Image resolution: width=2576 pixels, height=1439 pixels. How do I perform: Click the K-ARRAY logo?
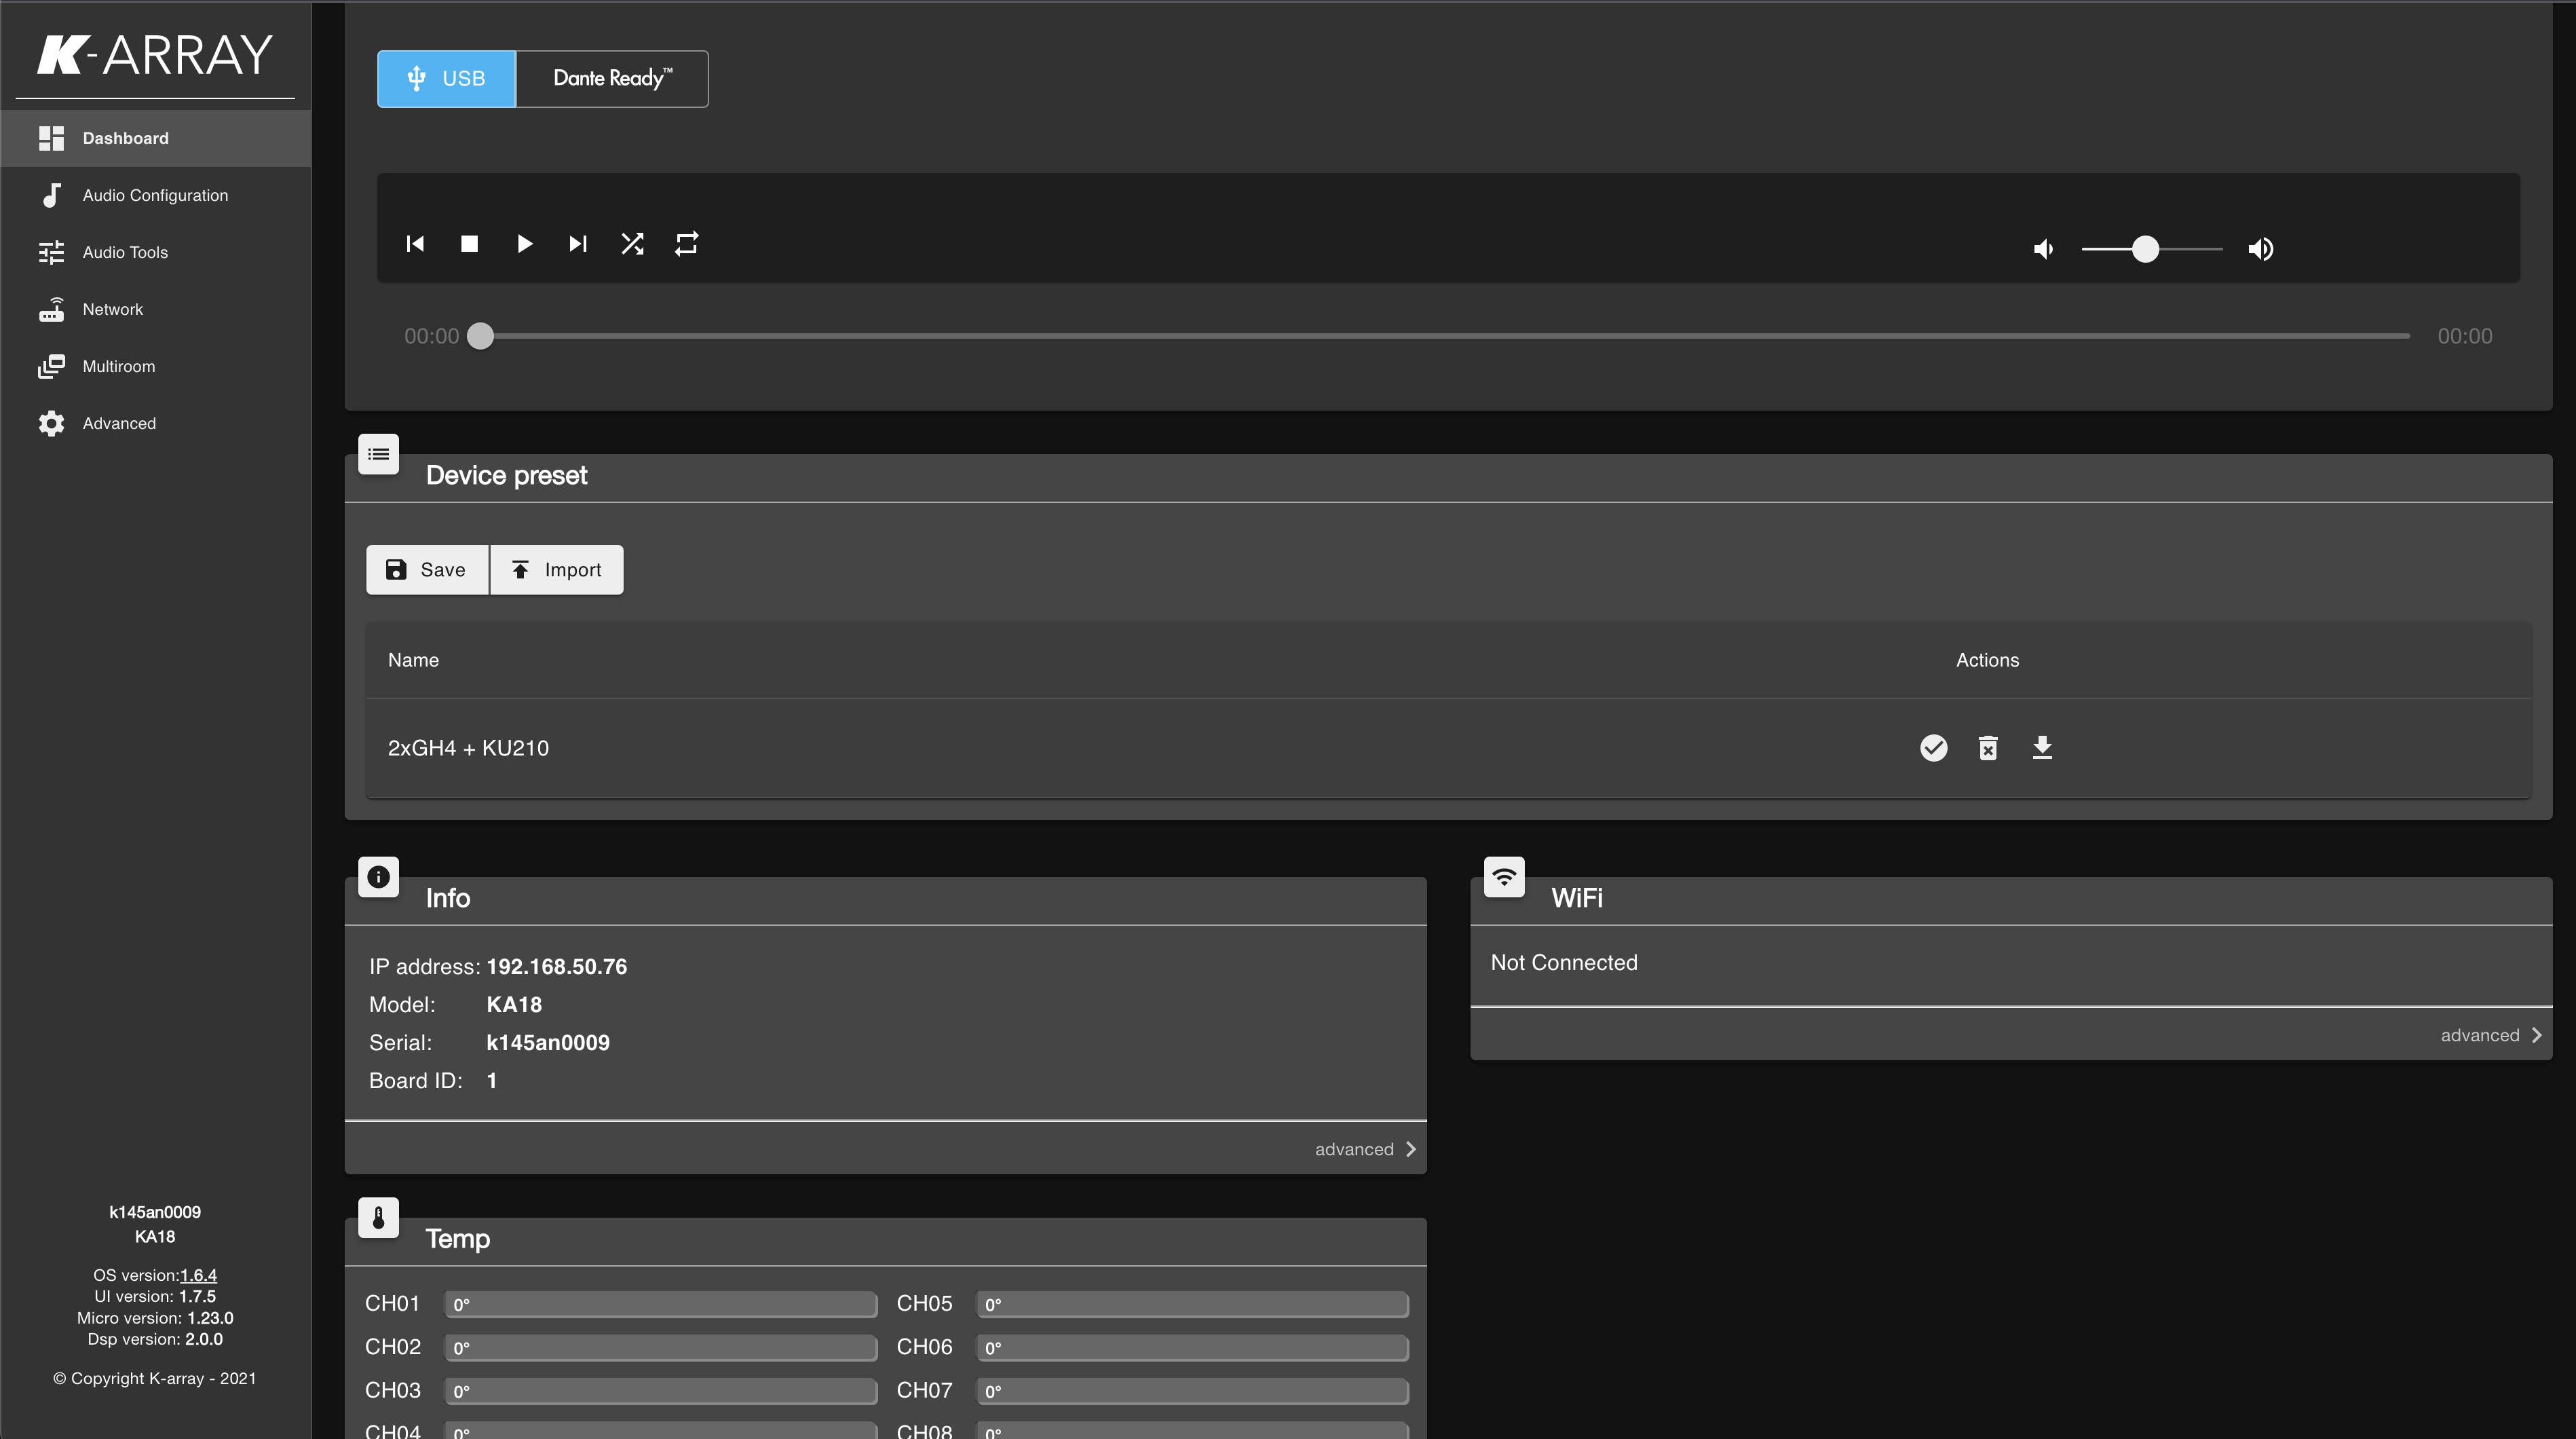[x=155, y=55]
